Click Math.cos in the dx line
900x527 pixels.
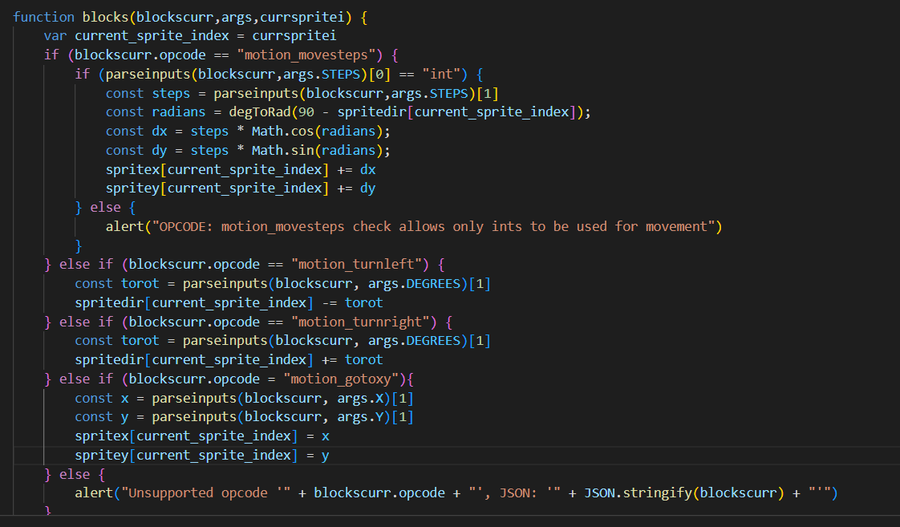[282, 131]
